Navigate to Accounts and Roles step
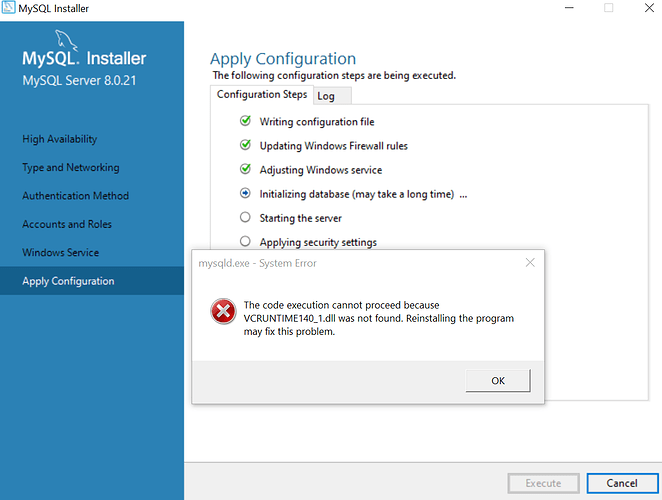Screen dimensions: 662x500 click(67, 225)
